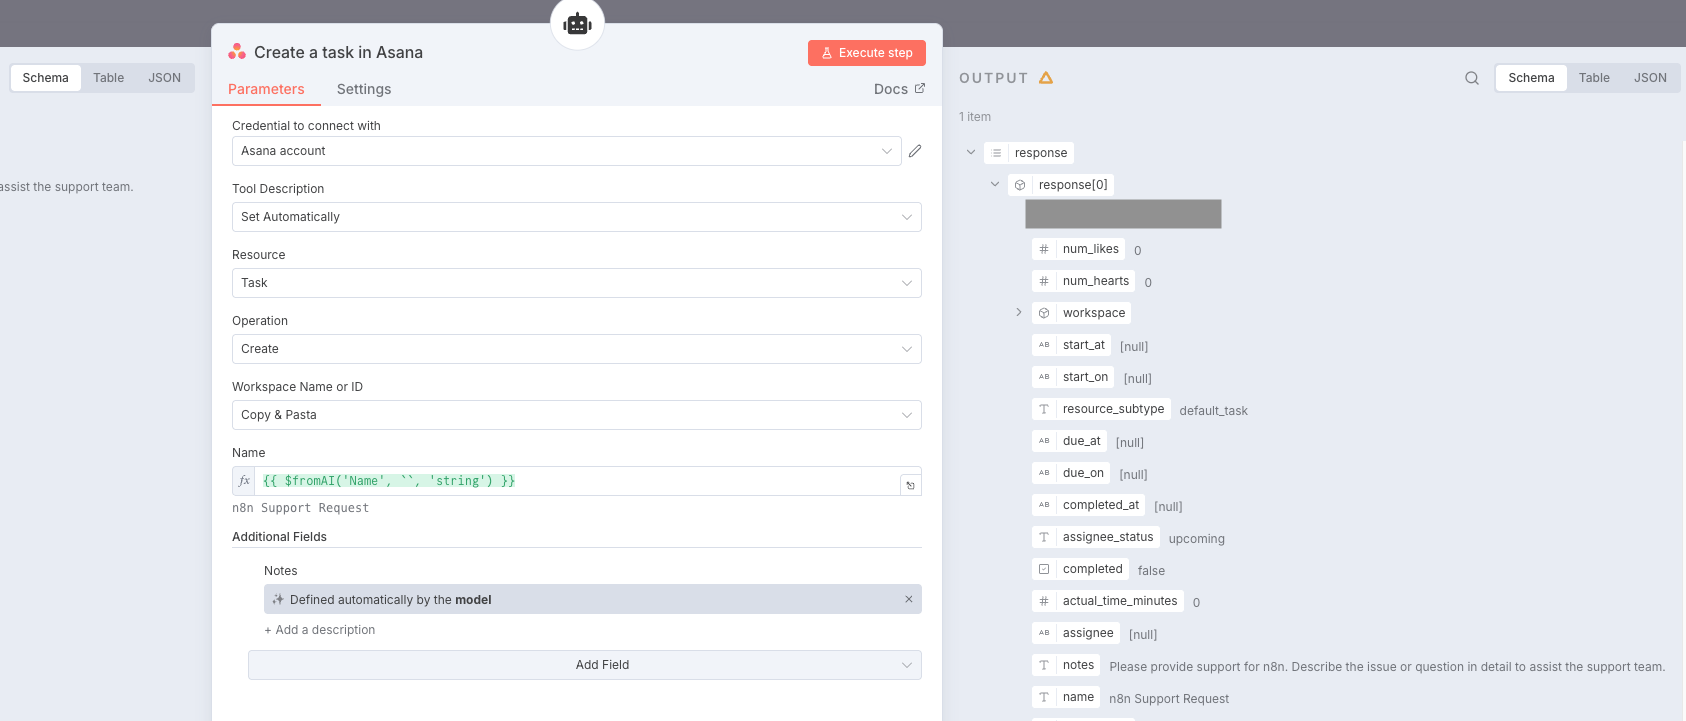Screen dimensions: 1686x721
Task: Click the Name expression input field
Action: pyautogui.click(x=577, y=481)
